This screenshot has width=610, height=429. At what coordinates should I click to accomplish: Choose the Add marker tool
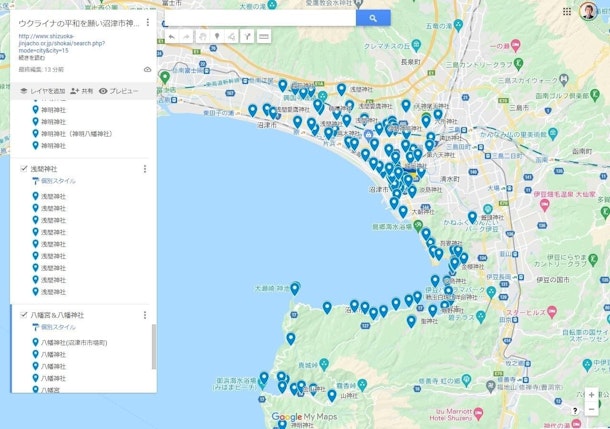(217, 37)
